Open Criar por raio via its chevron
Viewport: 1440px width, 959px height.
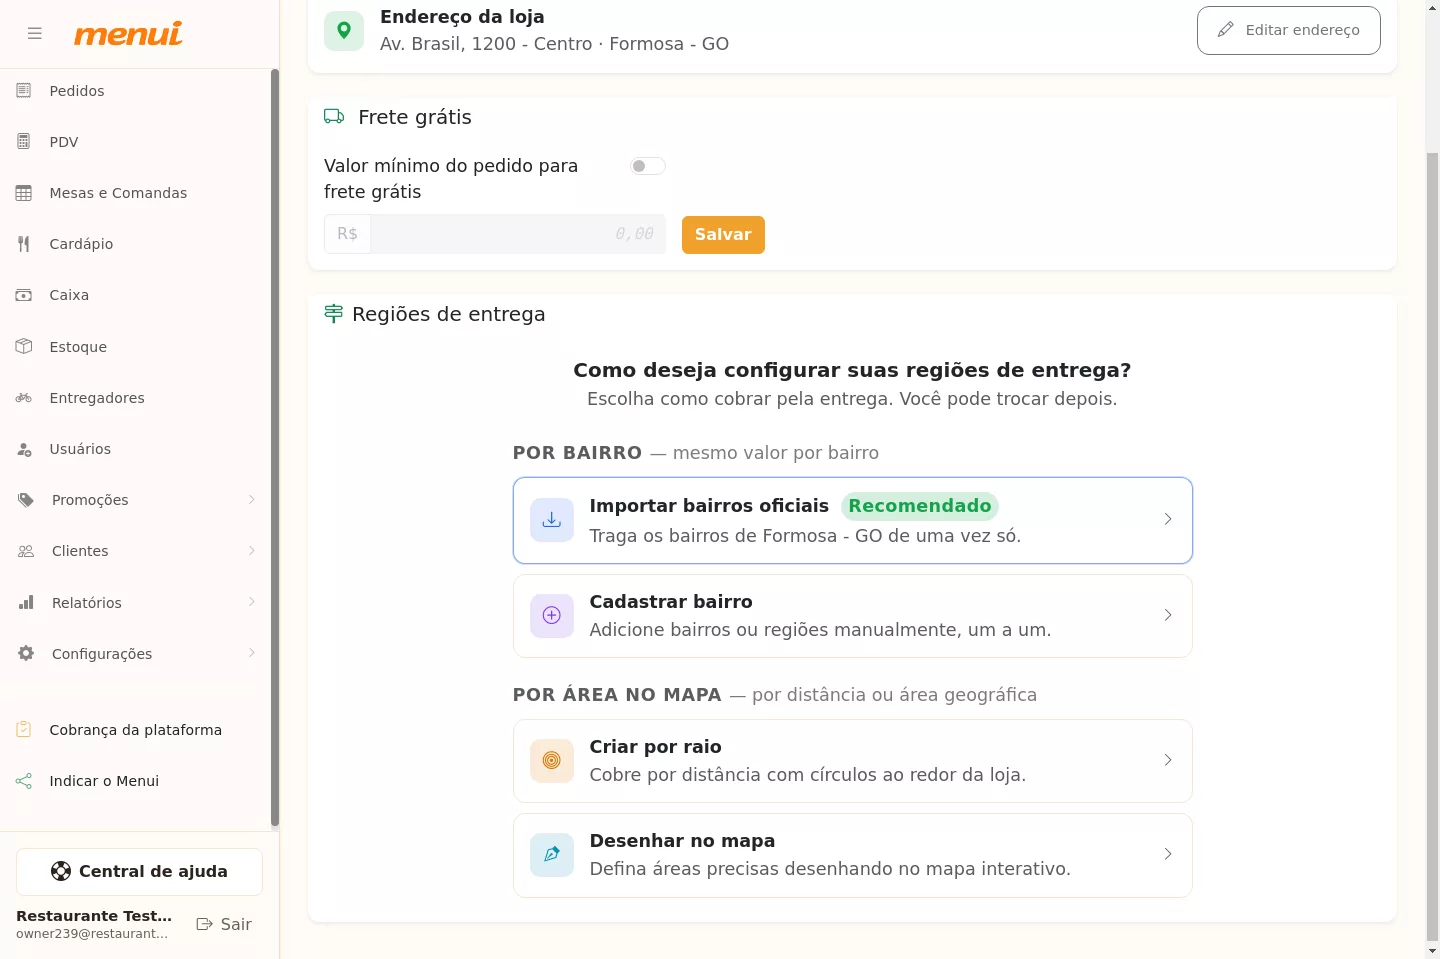tap(1168, 760)
